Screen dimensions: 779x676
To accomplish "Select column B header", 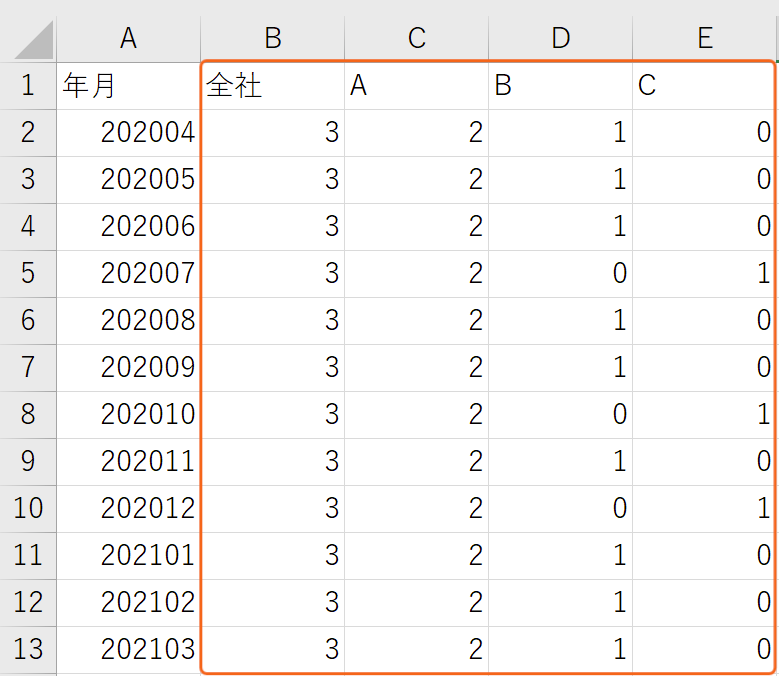I will tap(273, 39).
